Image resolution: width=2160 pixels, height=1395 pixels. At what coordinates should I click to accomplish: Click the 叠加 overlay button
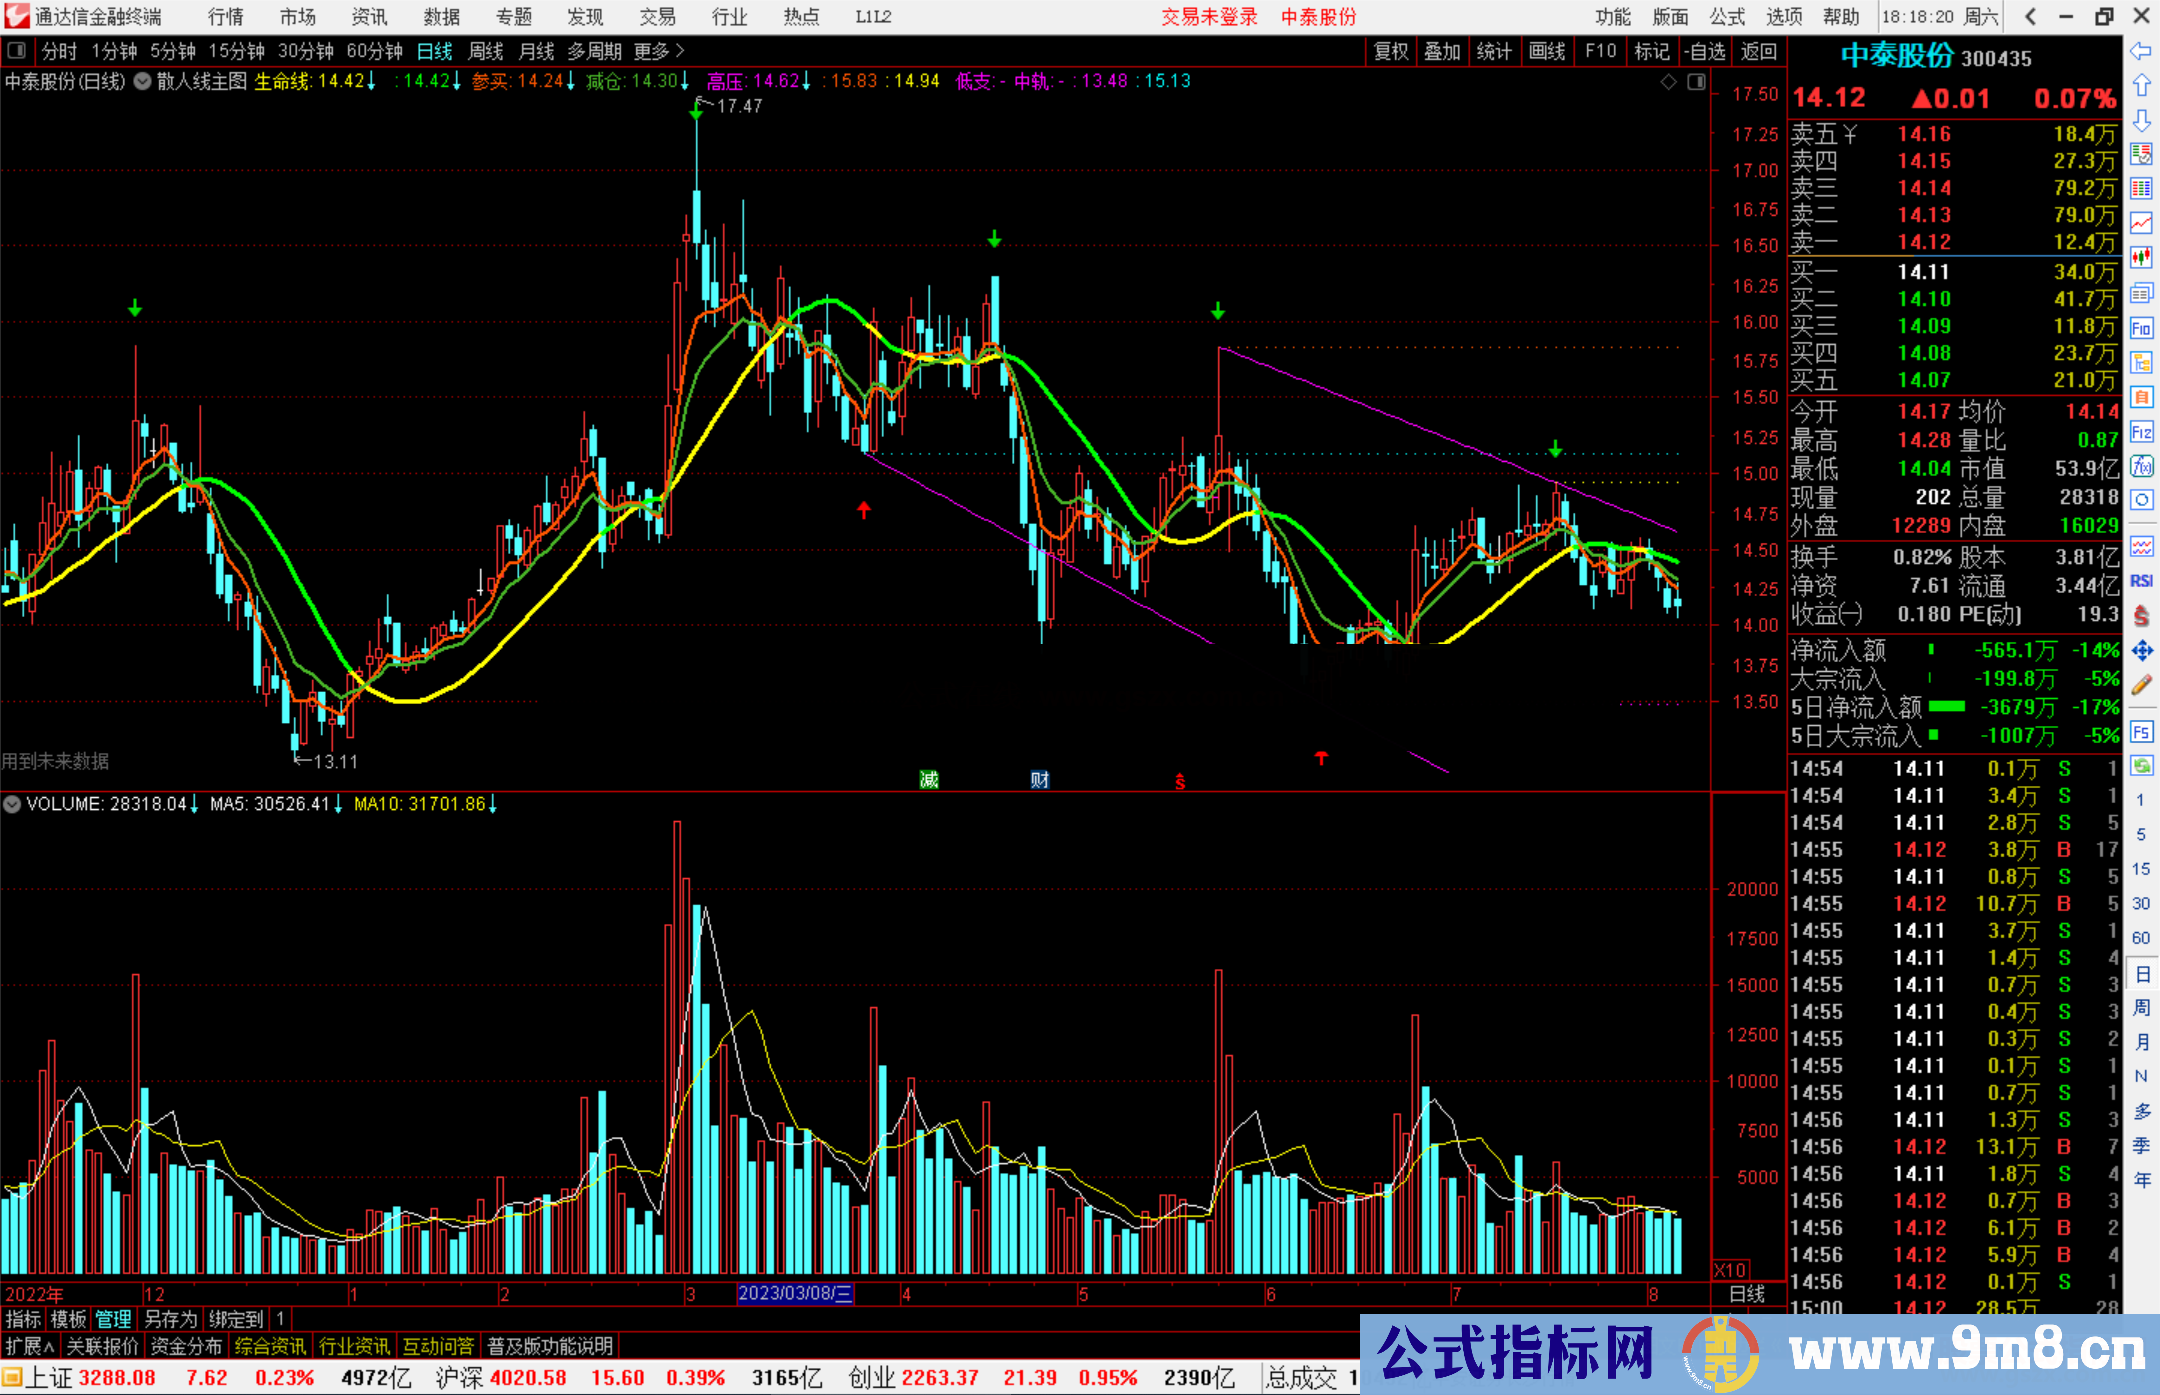point(1442,51)
